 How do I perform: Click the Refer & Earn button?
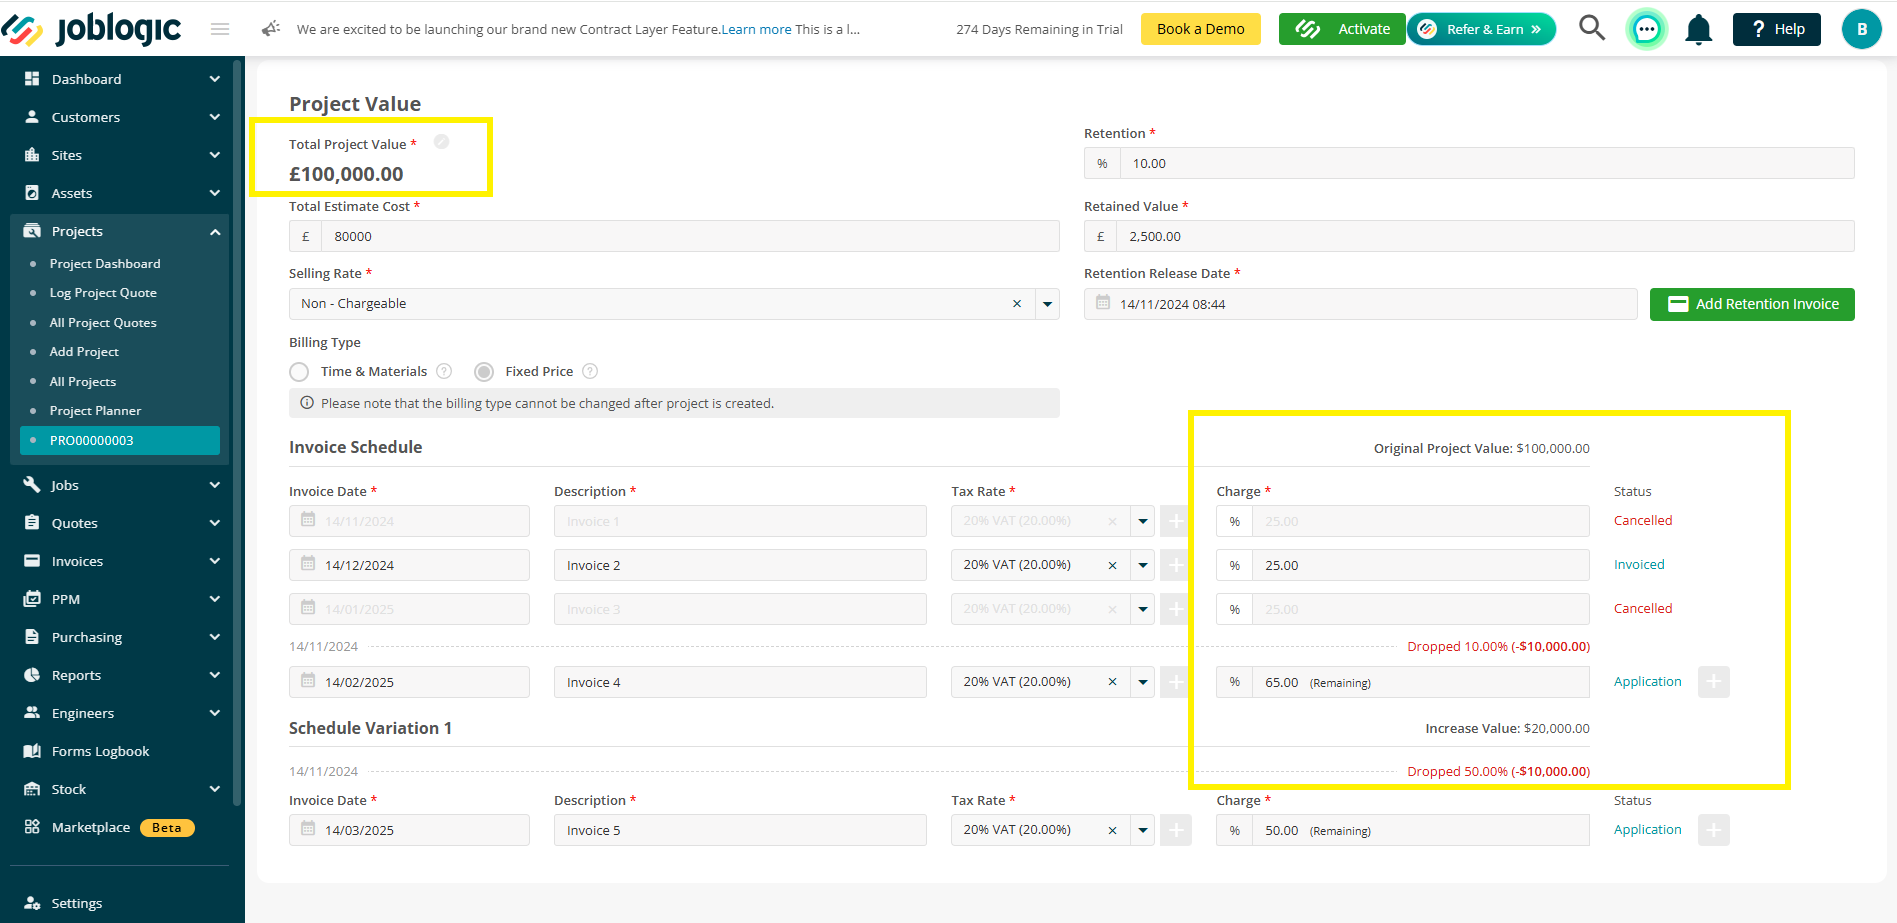pyautogui.click(x=1481, y=29)
